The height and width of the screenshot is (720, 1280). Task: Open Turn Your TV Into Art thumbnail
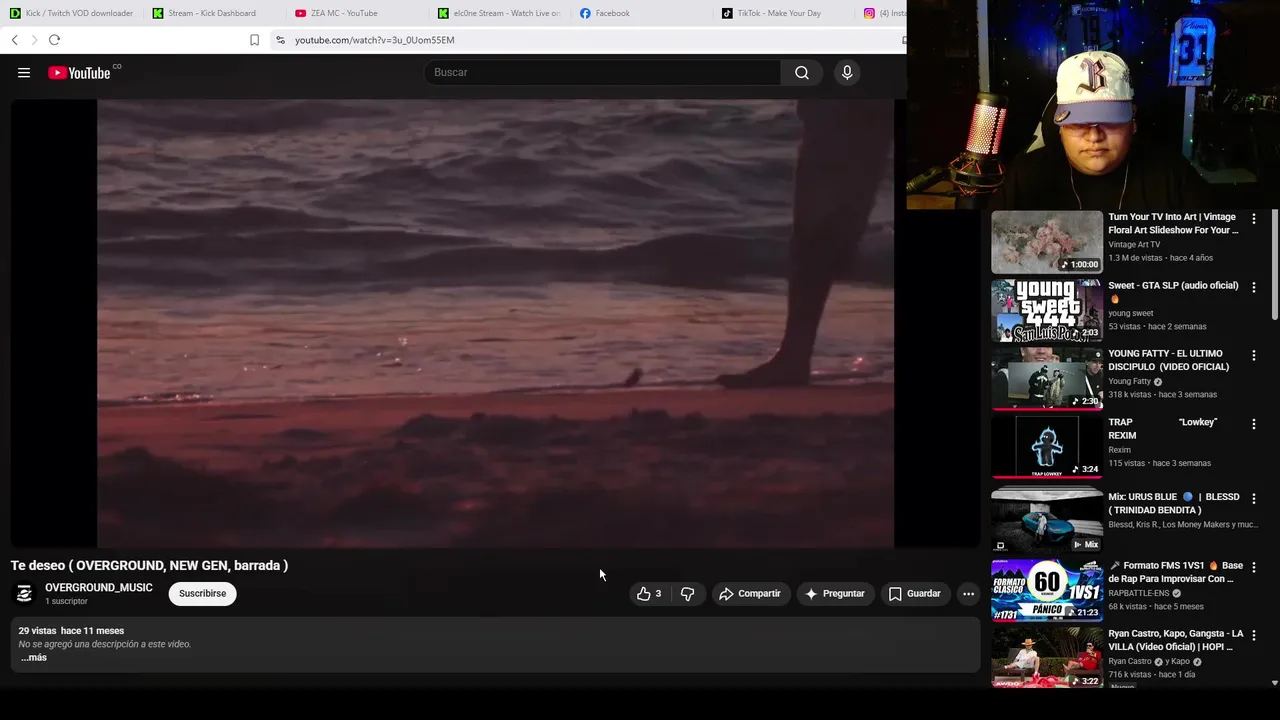1046,242
